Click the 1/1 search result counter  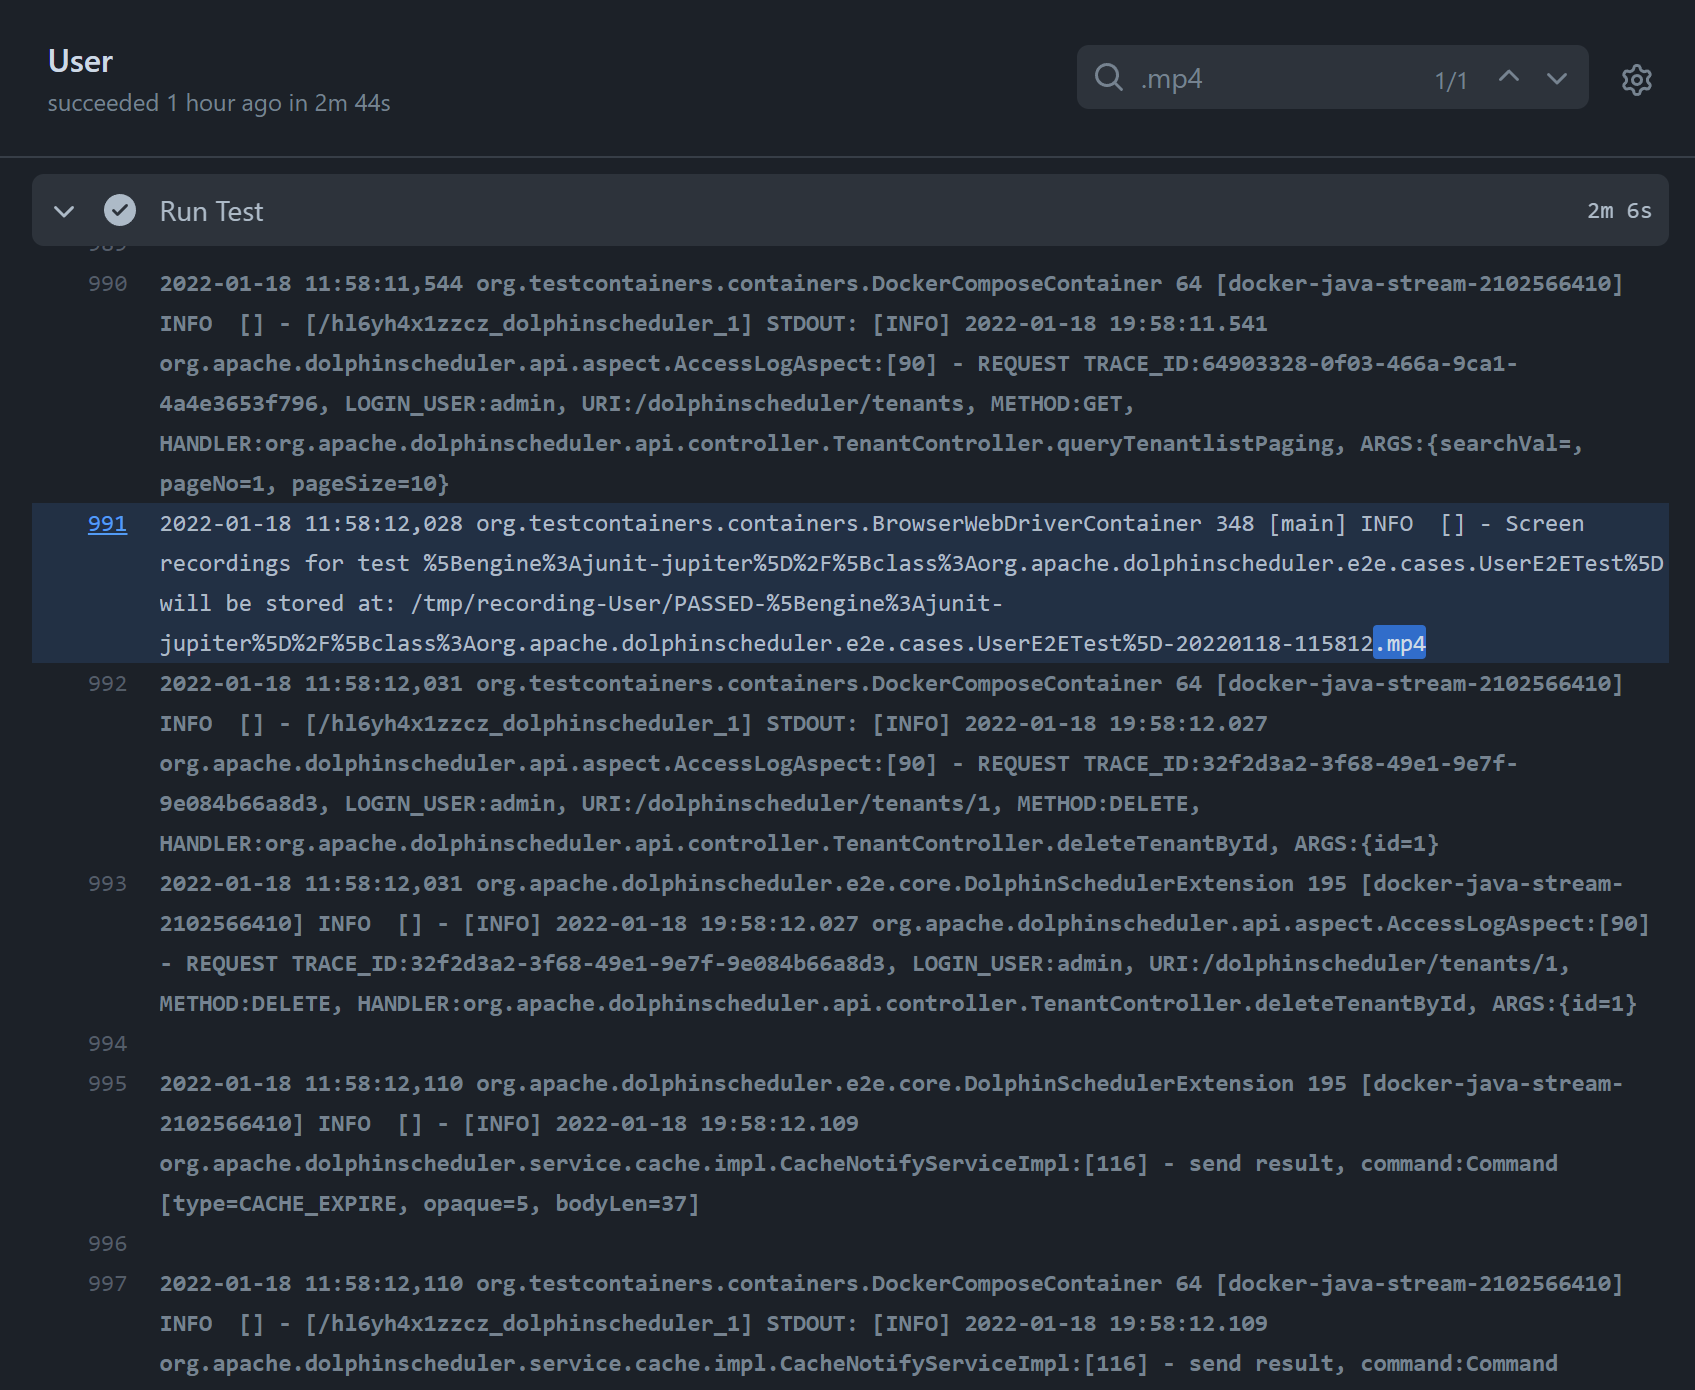pos(1450,81)
